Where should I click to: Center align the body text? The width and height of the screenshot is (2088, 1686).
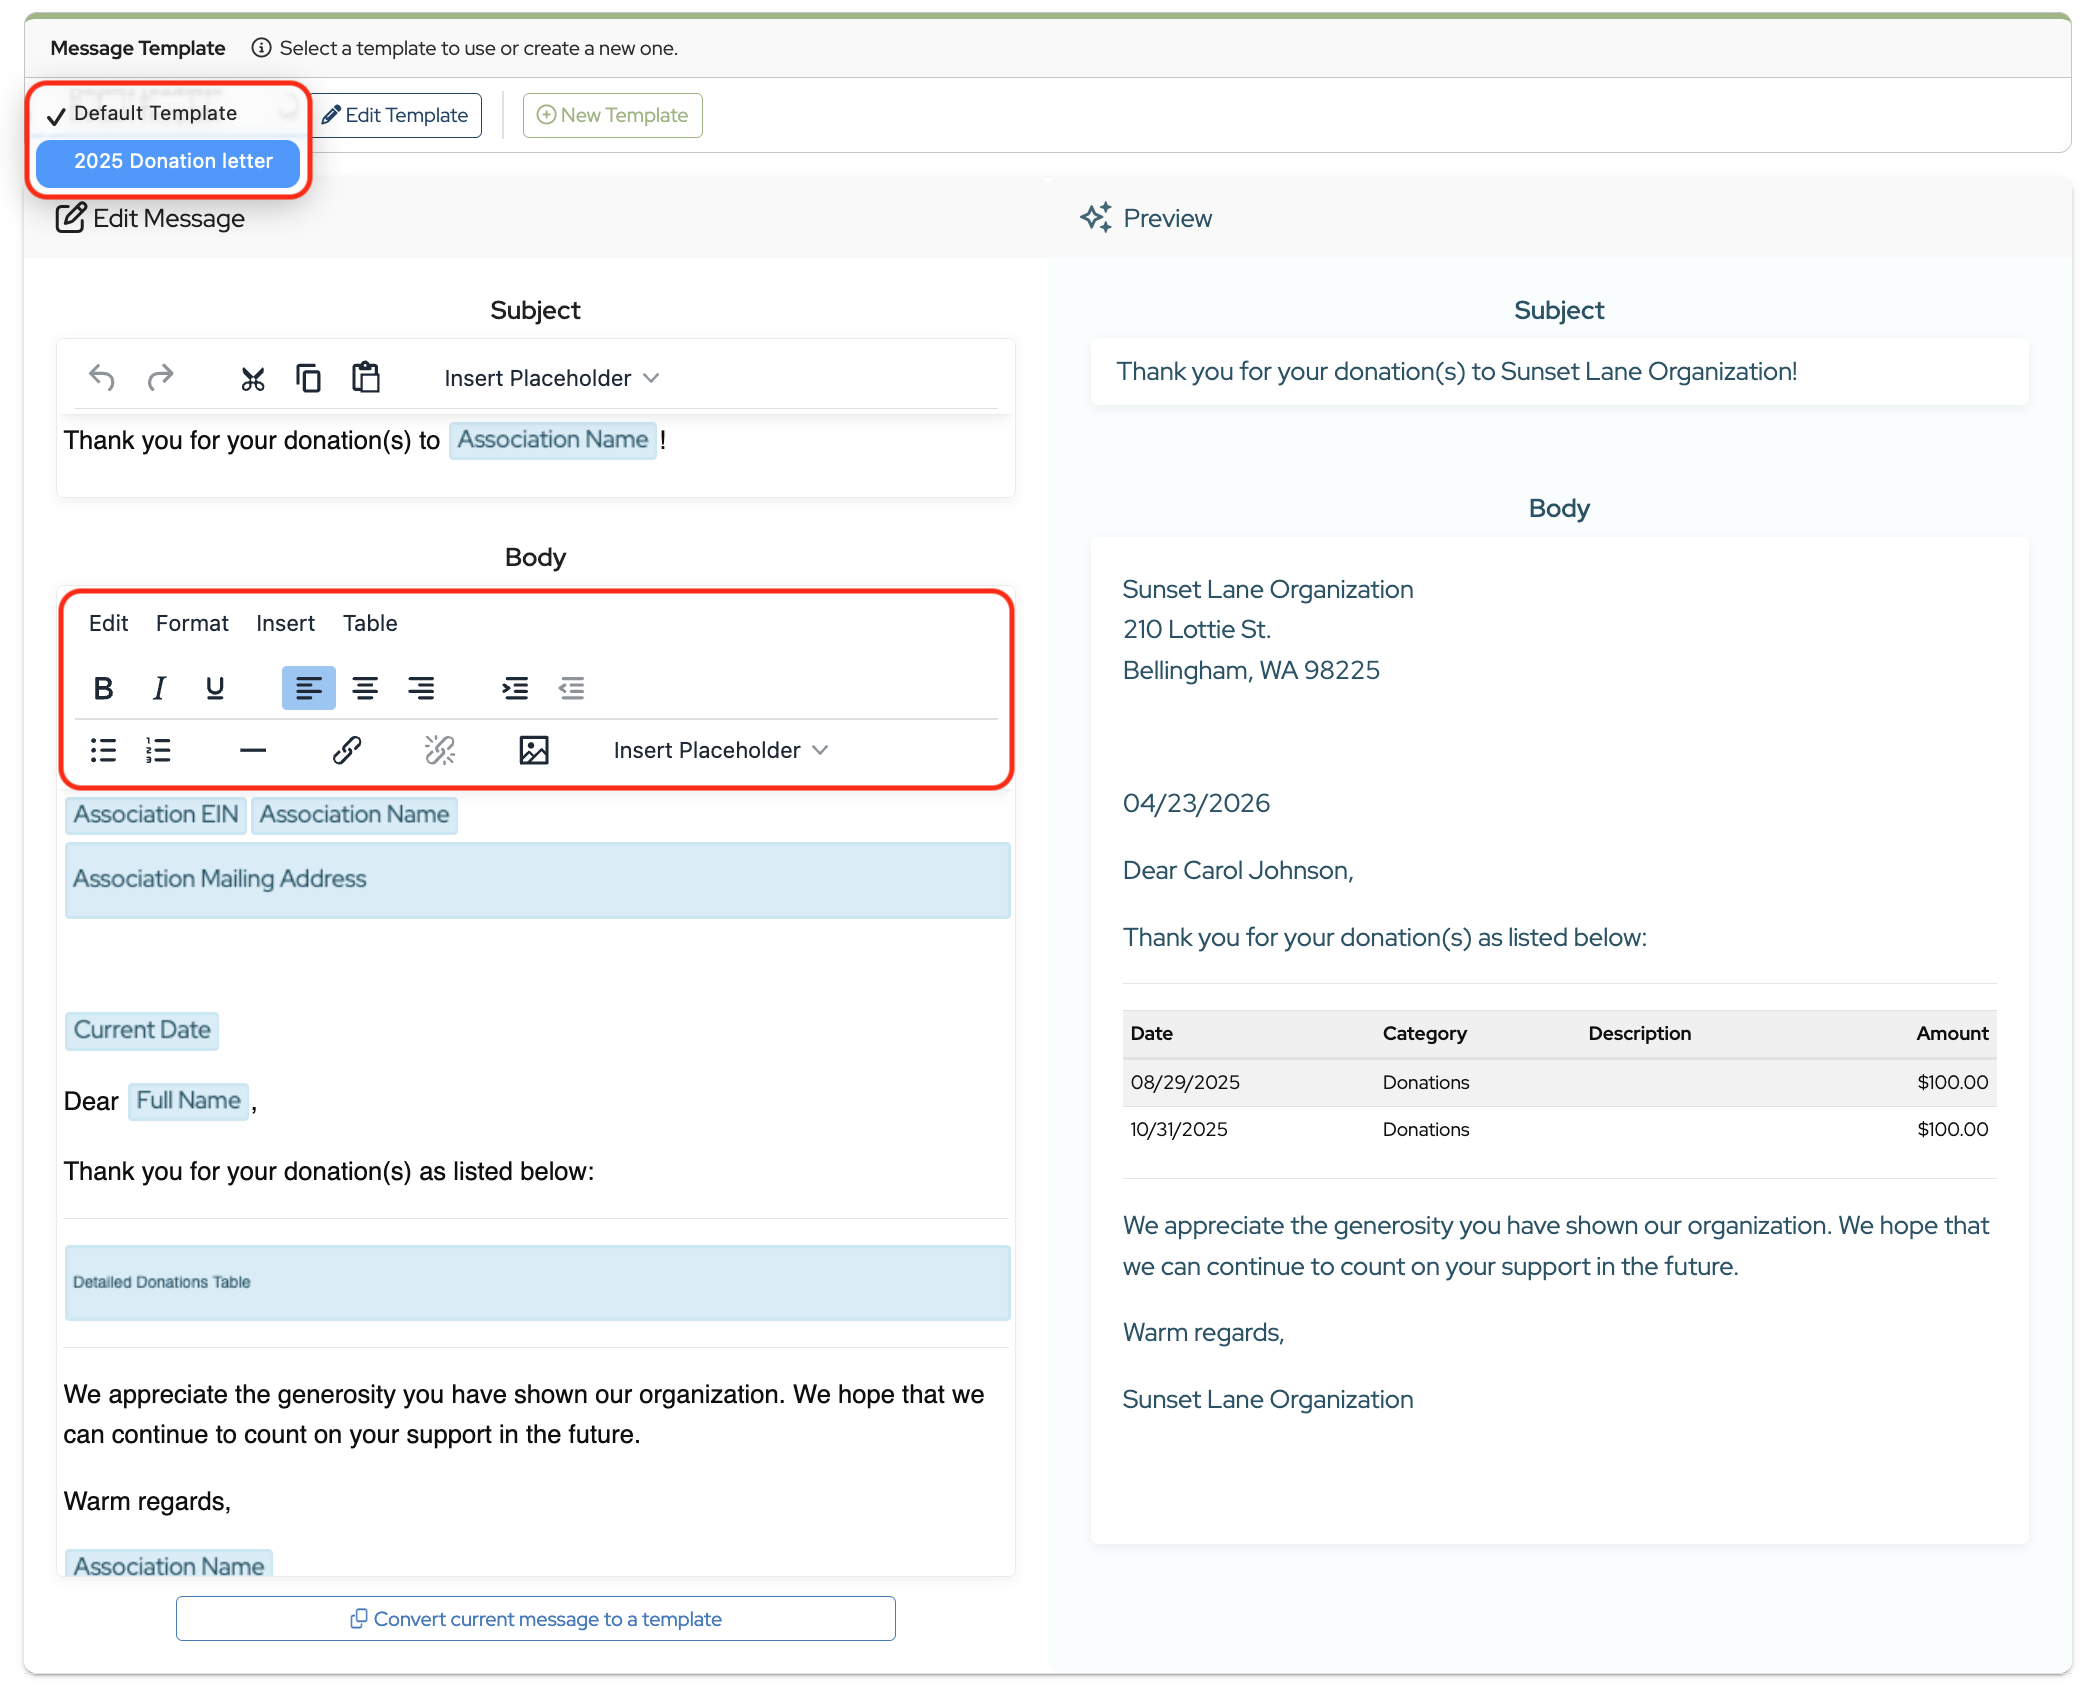tap(365, 688)
